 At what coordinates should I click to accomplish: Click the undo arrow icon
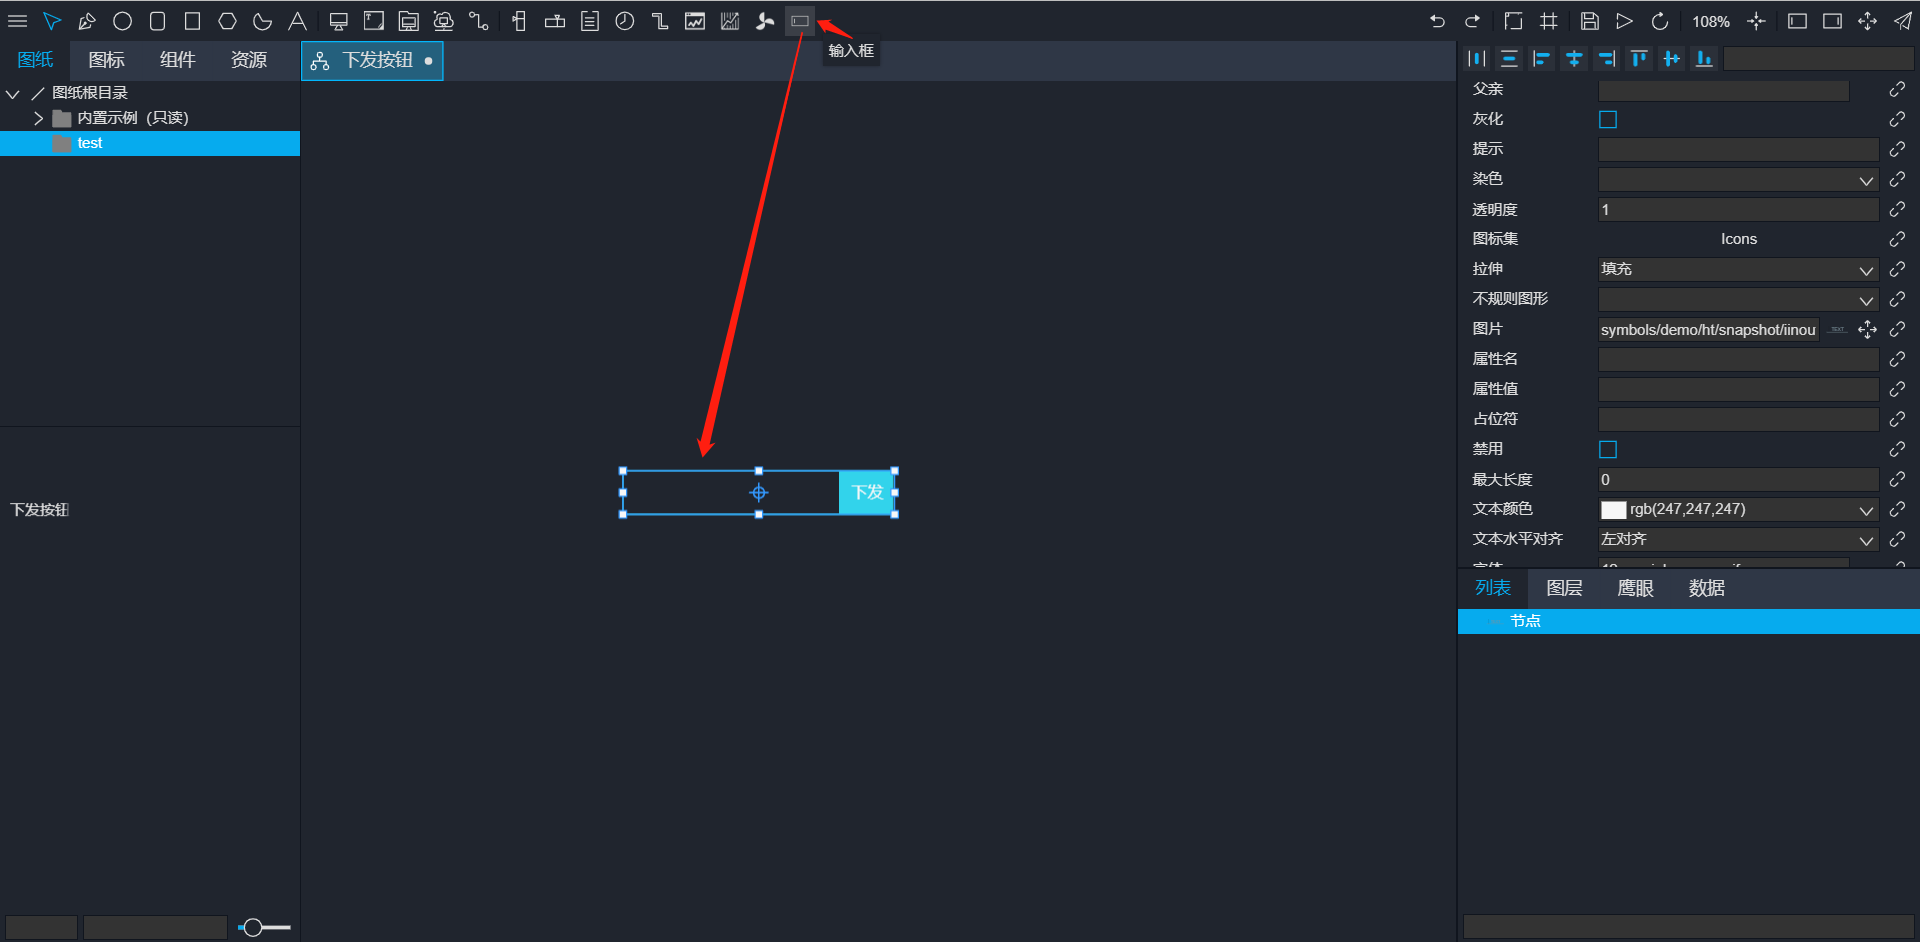click(x=1437, y=21)
